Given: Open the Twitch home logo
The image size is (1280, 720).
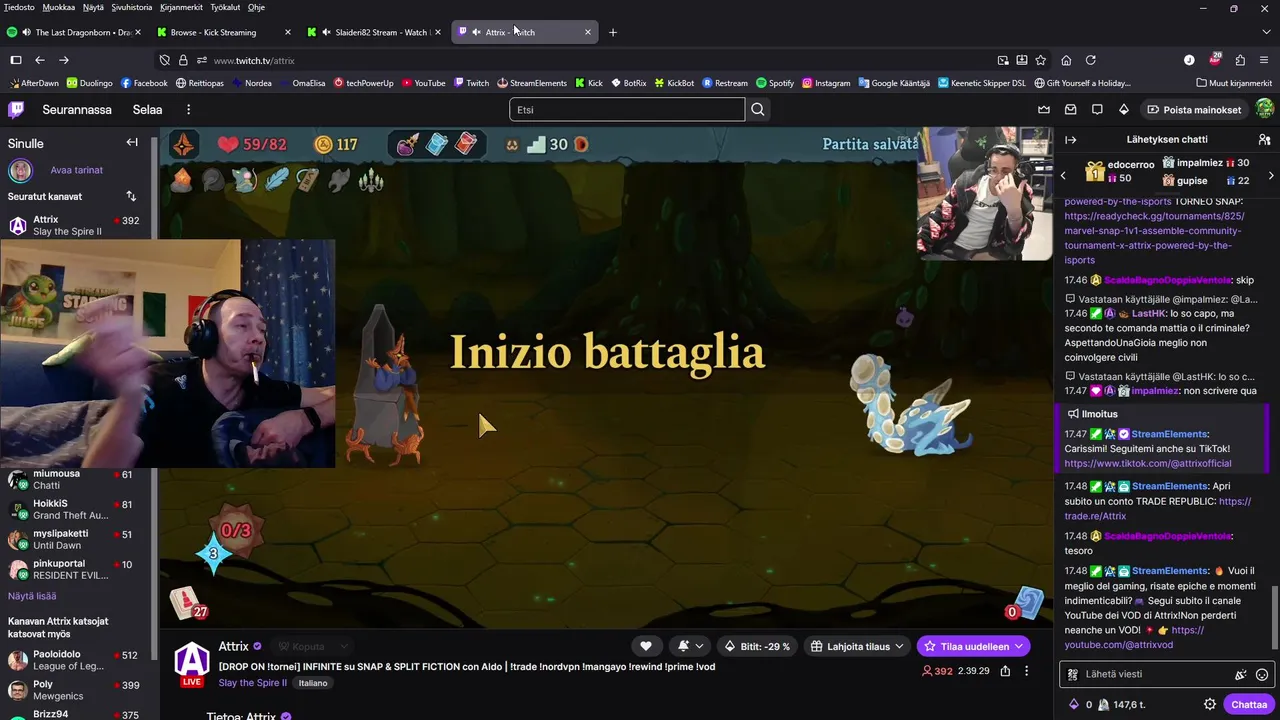Looking at the screenshot, I should coord(16,109).
